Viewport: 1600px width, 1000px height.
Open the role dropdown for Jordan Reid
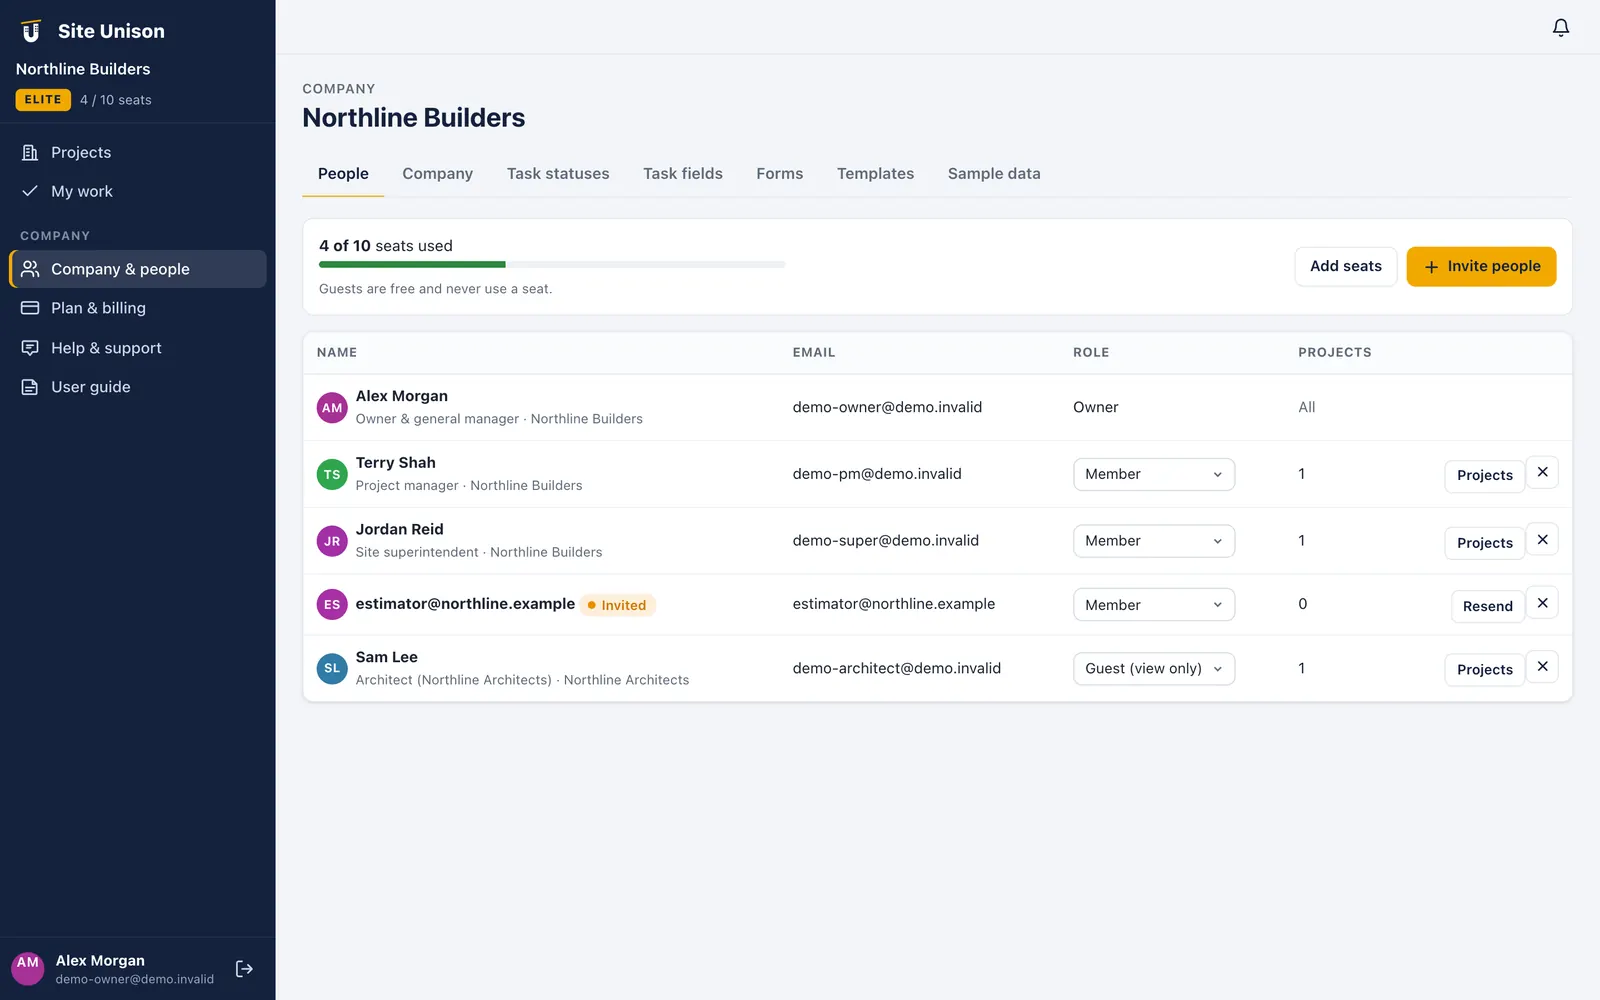tap(1154, 541)
